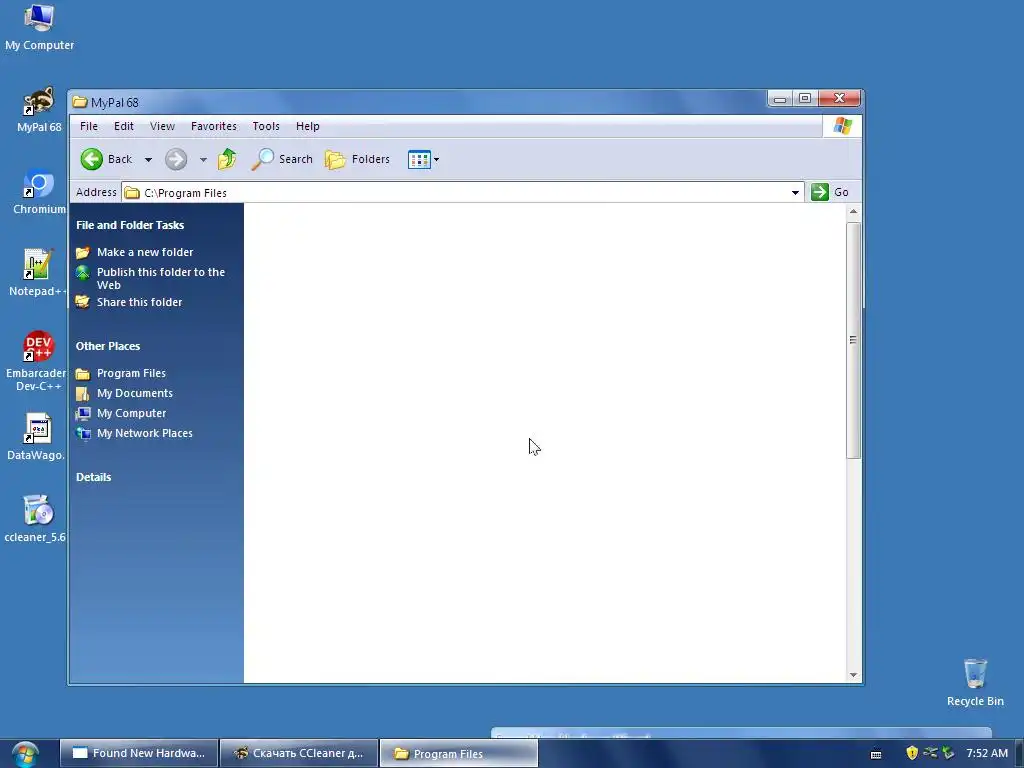The width and height of the screenshot is (1024, 768).
Task: Click Make a new folder
Action: [x=145, y=252]
